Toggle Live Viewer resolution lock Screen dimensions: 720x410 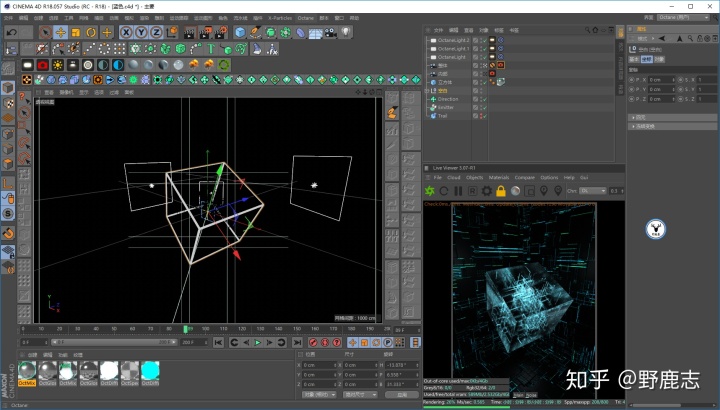[501, 191]
